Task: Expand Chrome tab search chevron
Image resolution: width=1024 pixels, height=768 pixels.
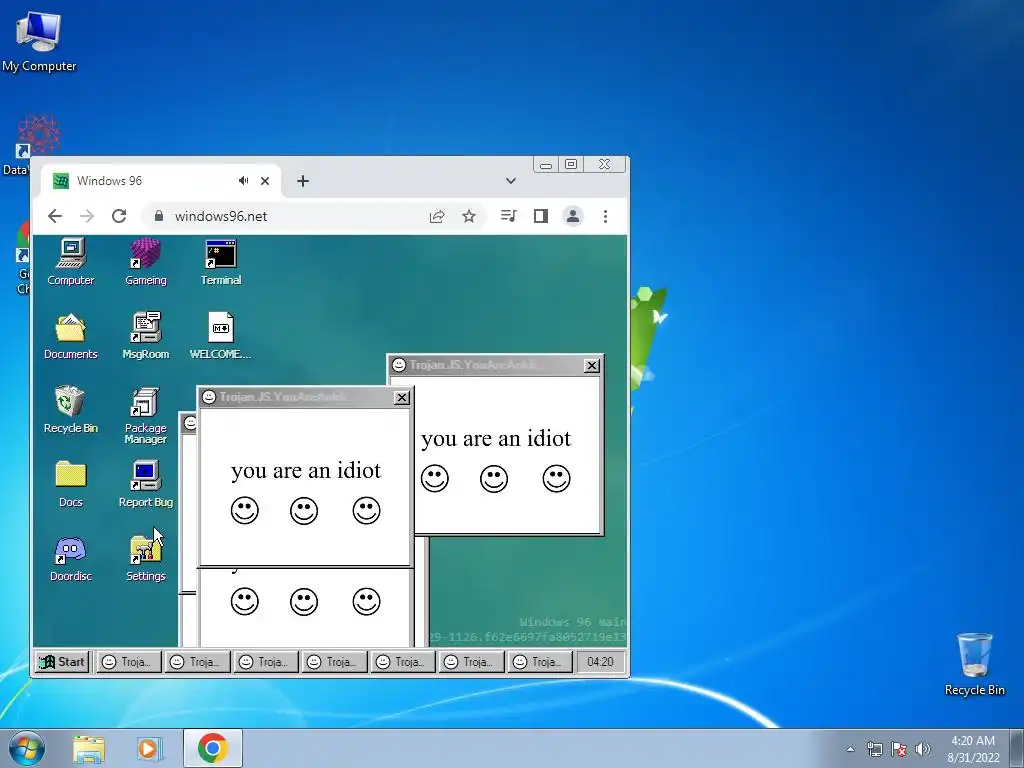Action: click(x=511, y=181)
